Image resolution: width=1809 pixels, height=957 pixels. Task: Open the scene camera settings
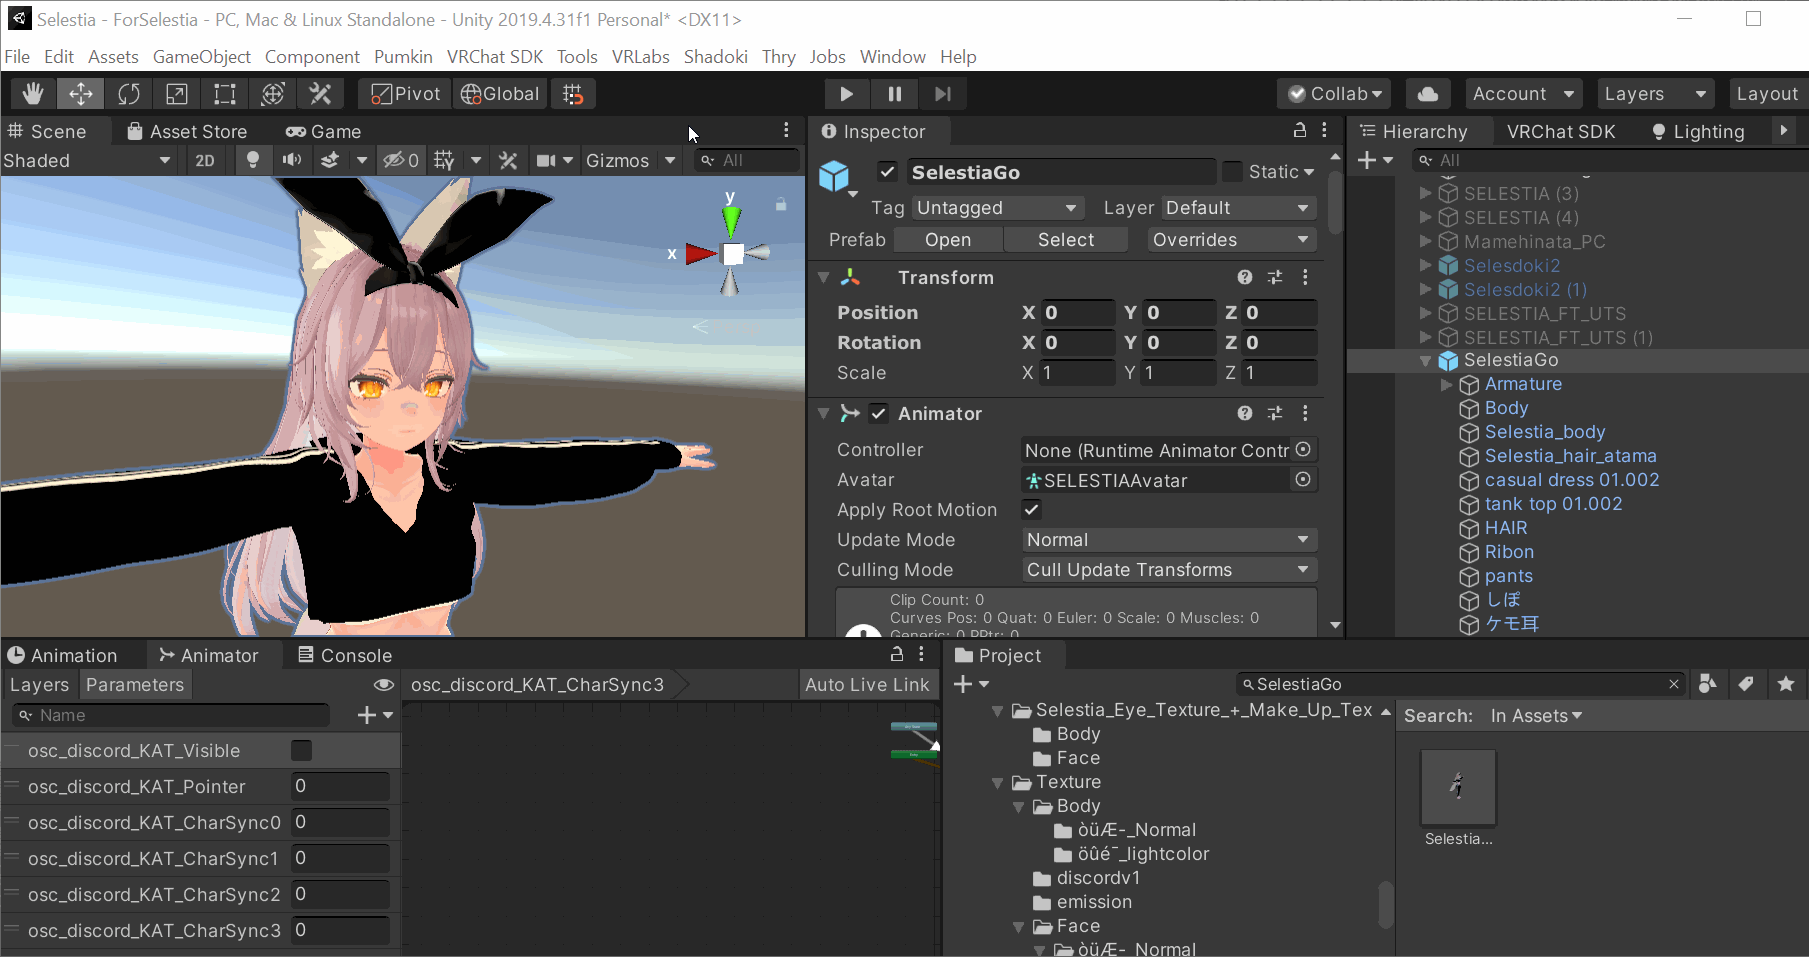pyautogui.click(x=546, y=160)
